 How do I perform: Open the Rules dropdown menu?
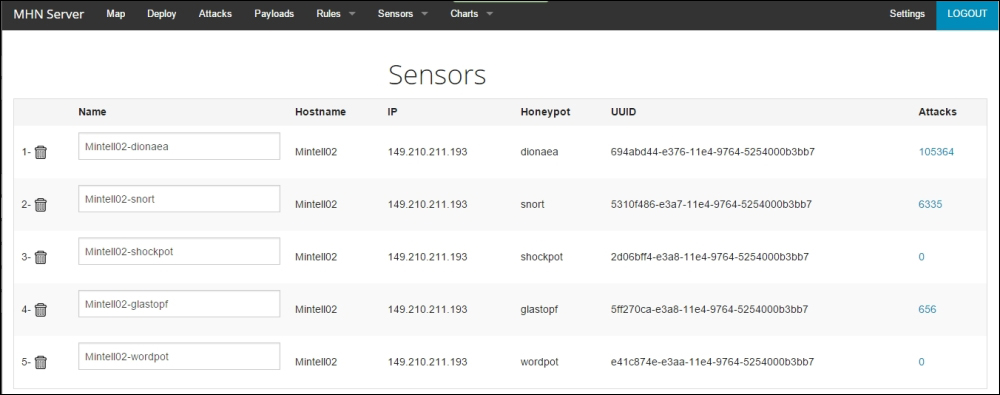335,14
